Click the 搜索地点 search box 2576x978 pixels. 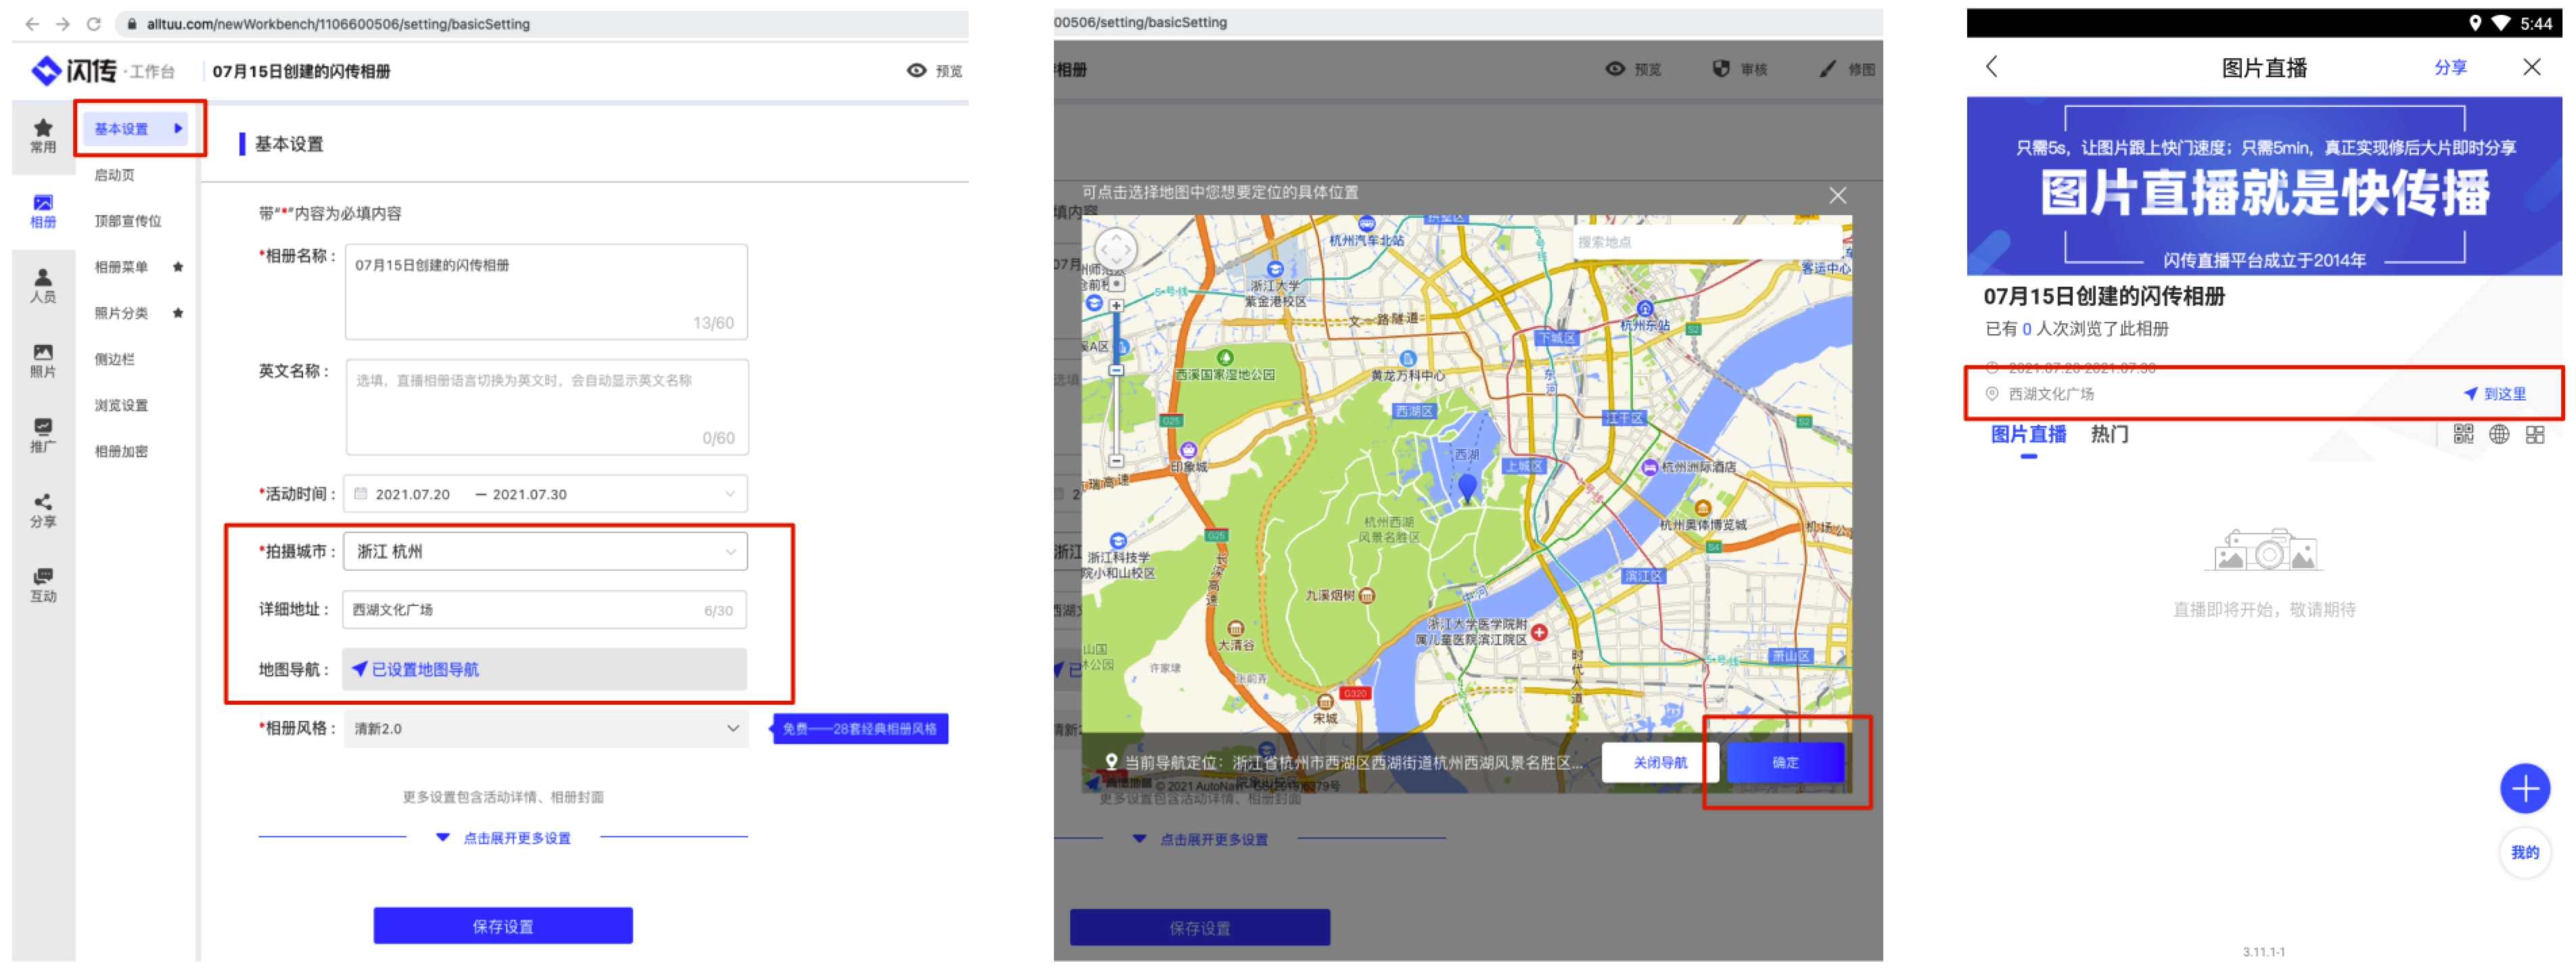click(x=1707, y=242)
